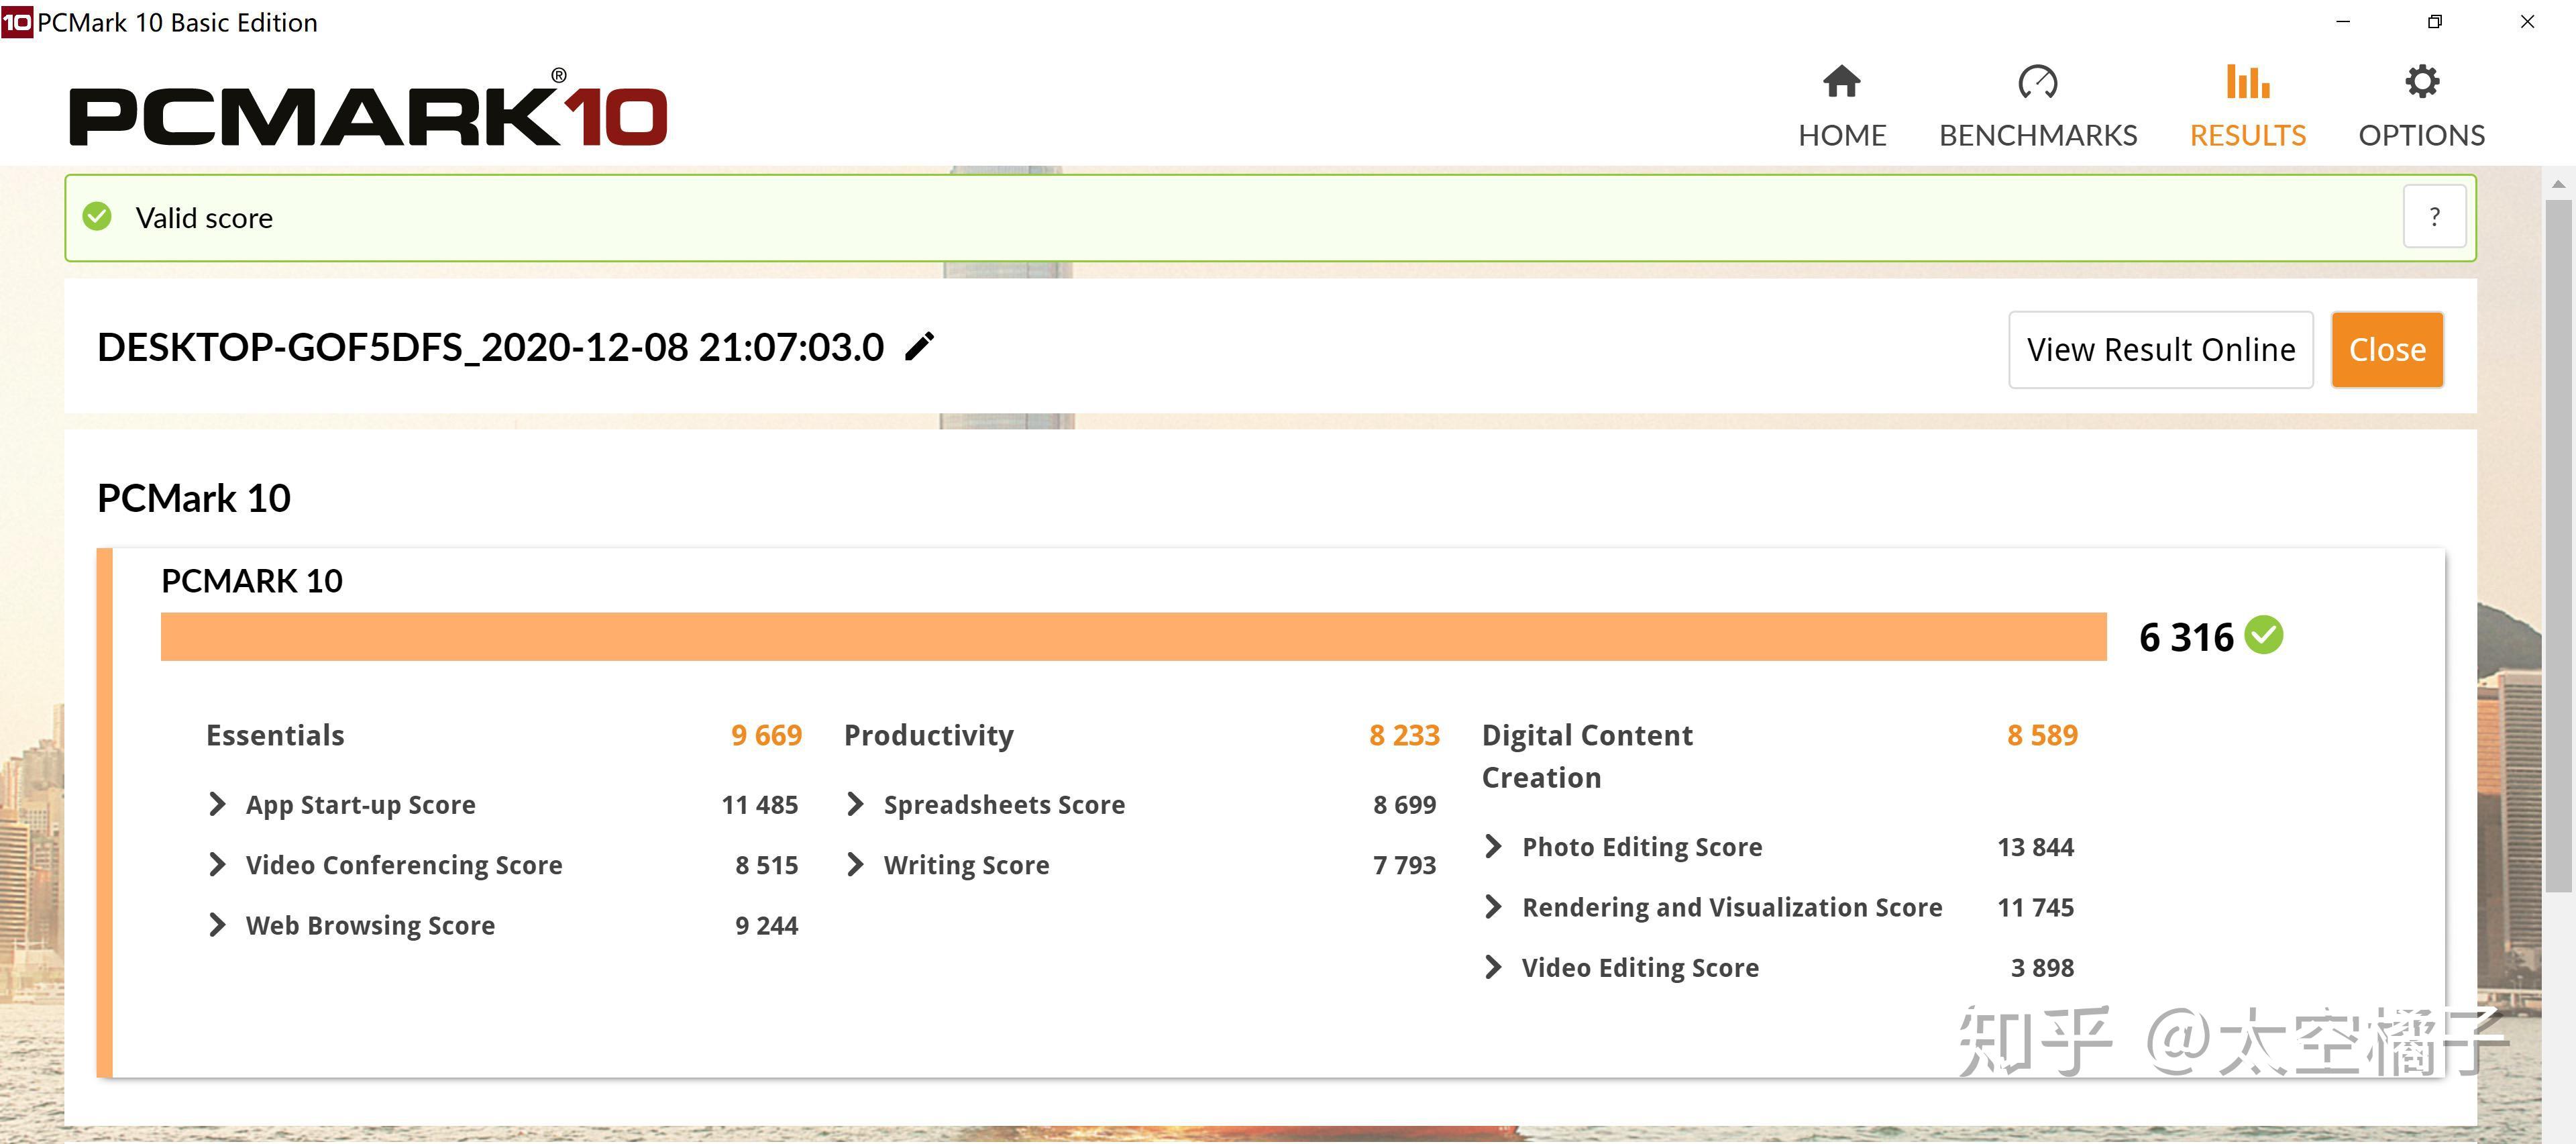Image resolution: width=2576 pixels, height=1144 pixels.
Task: Expand Web Browsing Score row
Action: click(217, 925)
